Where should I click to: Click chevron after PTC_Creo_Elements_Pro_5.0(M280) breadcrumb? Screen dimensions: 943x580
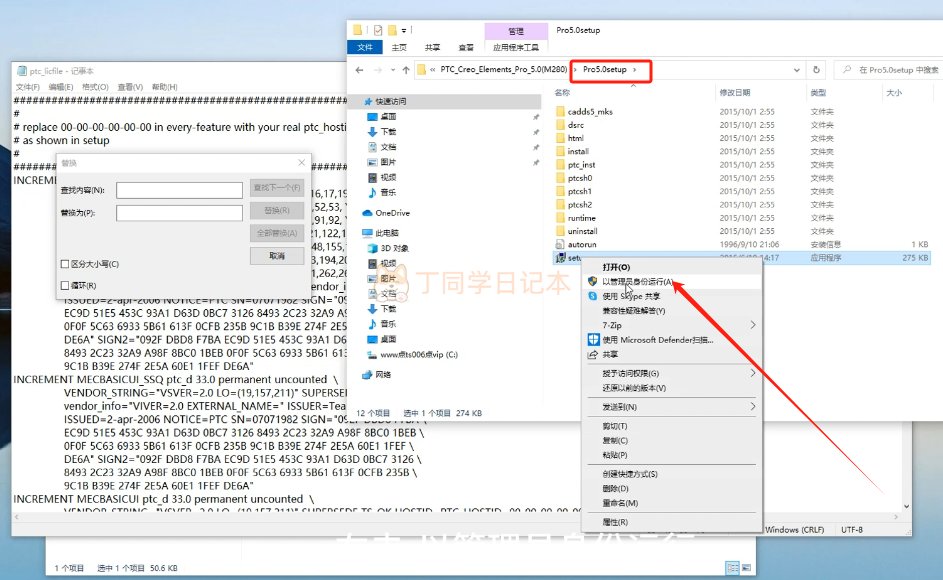574,70
